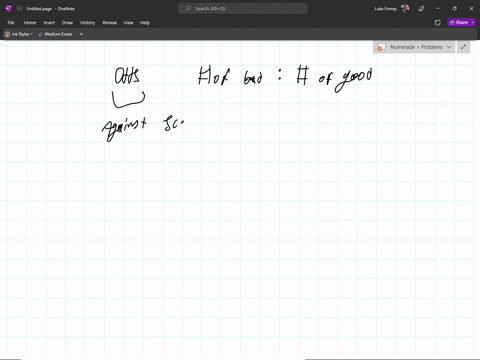Click the purple Share button
The width and height of the screenshot is (480, 360).
pos(459,22)
